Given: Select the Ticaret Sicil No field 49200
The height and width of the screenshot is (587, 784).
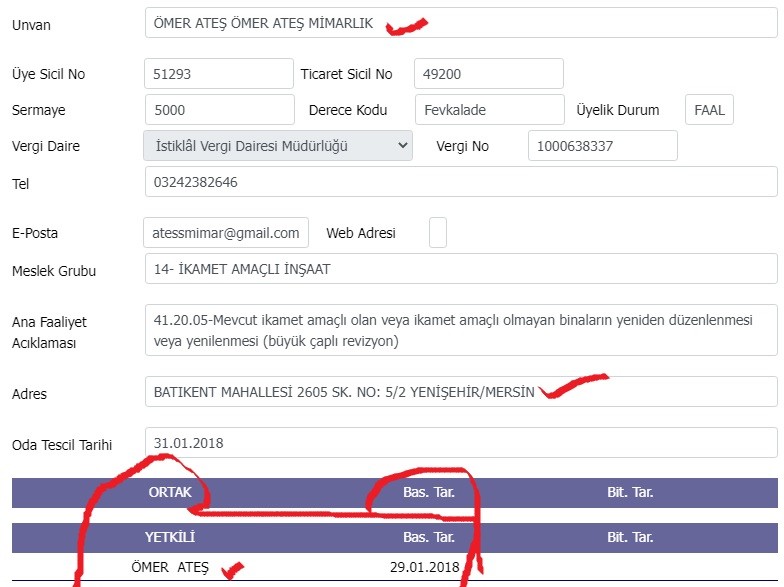Looking at the screenshot, I should point(489,74).
